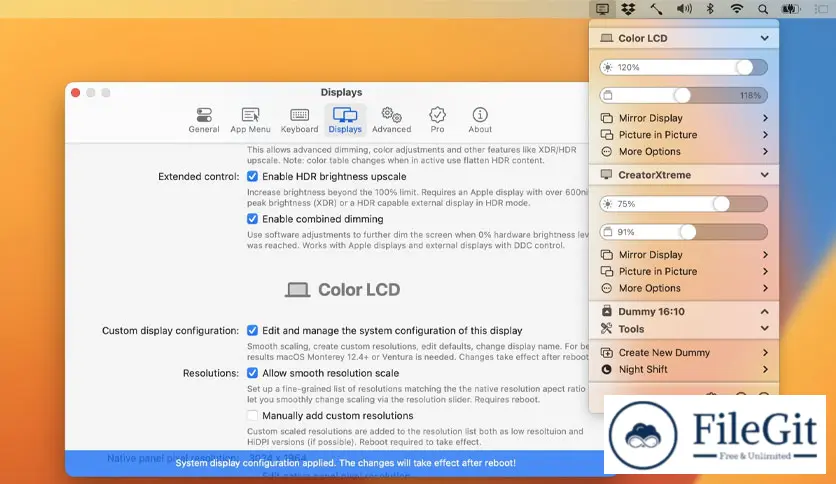The height and width of the screenshot is (484, 836).
Task: Click More Options ellipsis icon under CreatorXtreme
Action: [x=606, y=288]
